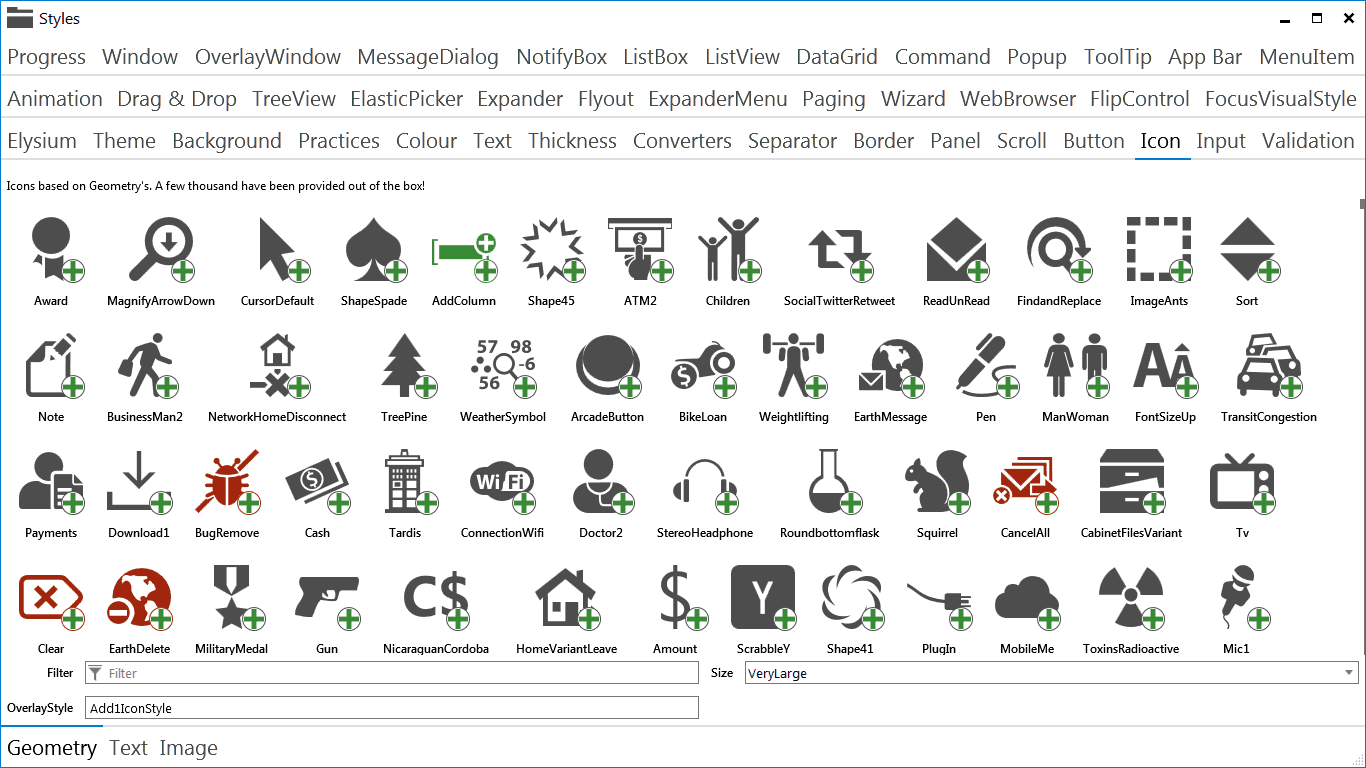
Task: Edit the OverlayStyle field containing Add1IconStyle
Action: tap(390, 707)
